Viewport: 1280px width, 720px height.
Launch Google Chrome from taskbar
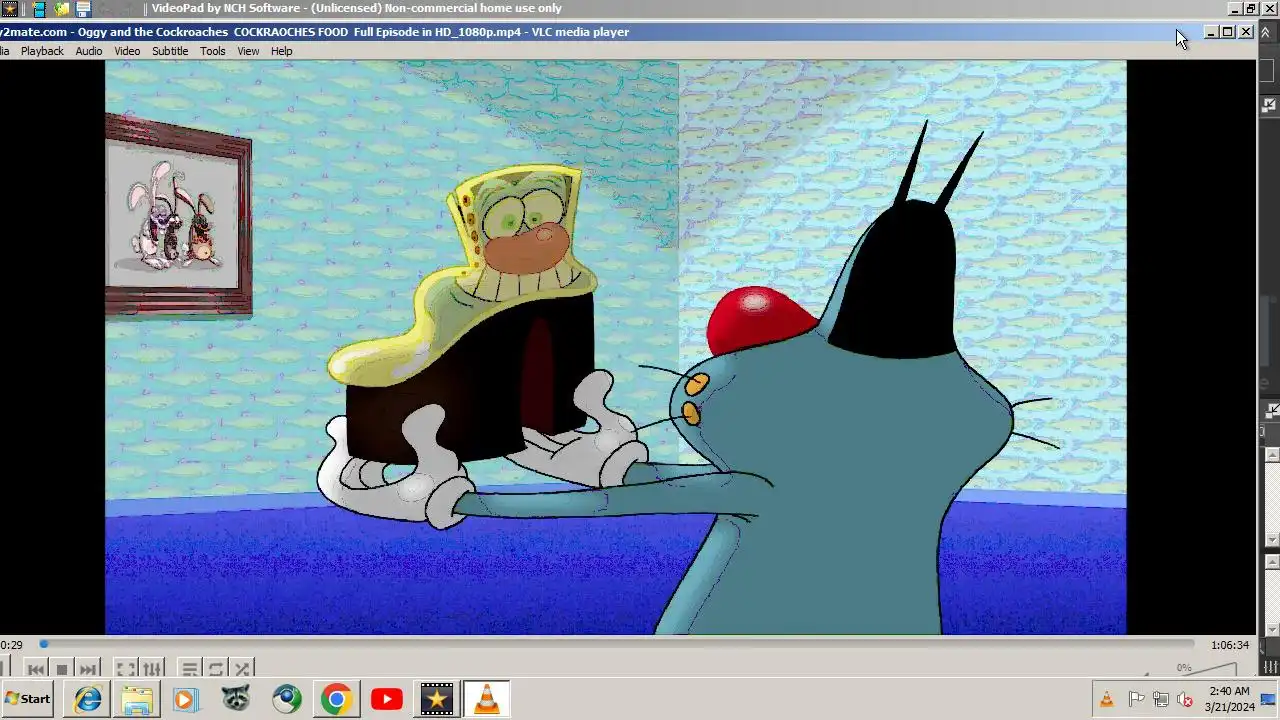pos(336,699)
